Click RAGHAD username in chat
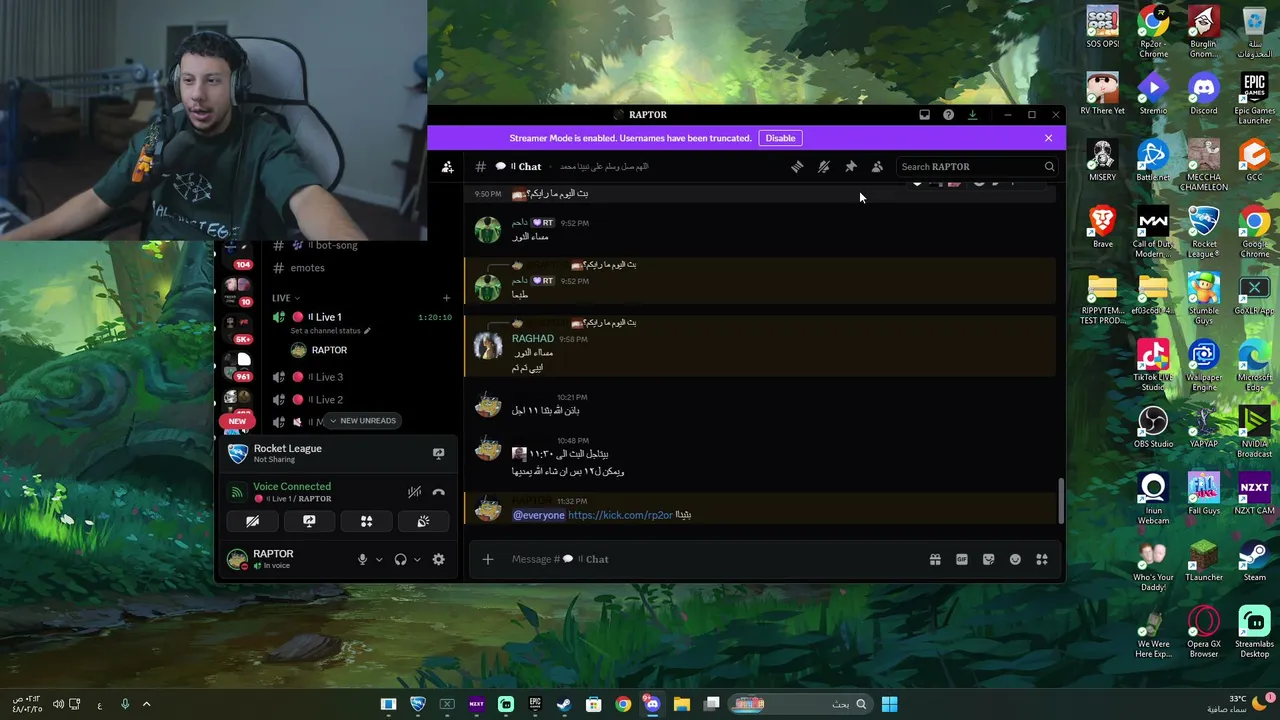 (533, 338)
